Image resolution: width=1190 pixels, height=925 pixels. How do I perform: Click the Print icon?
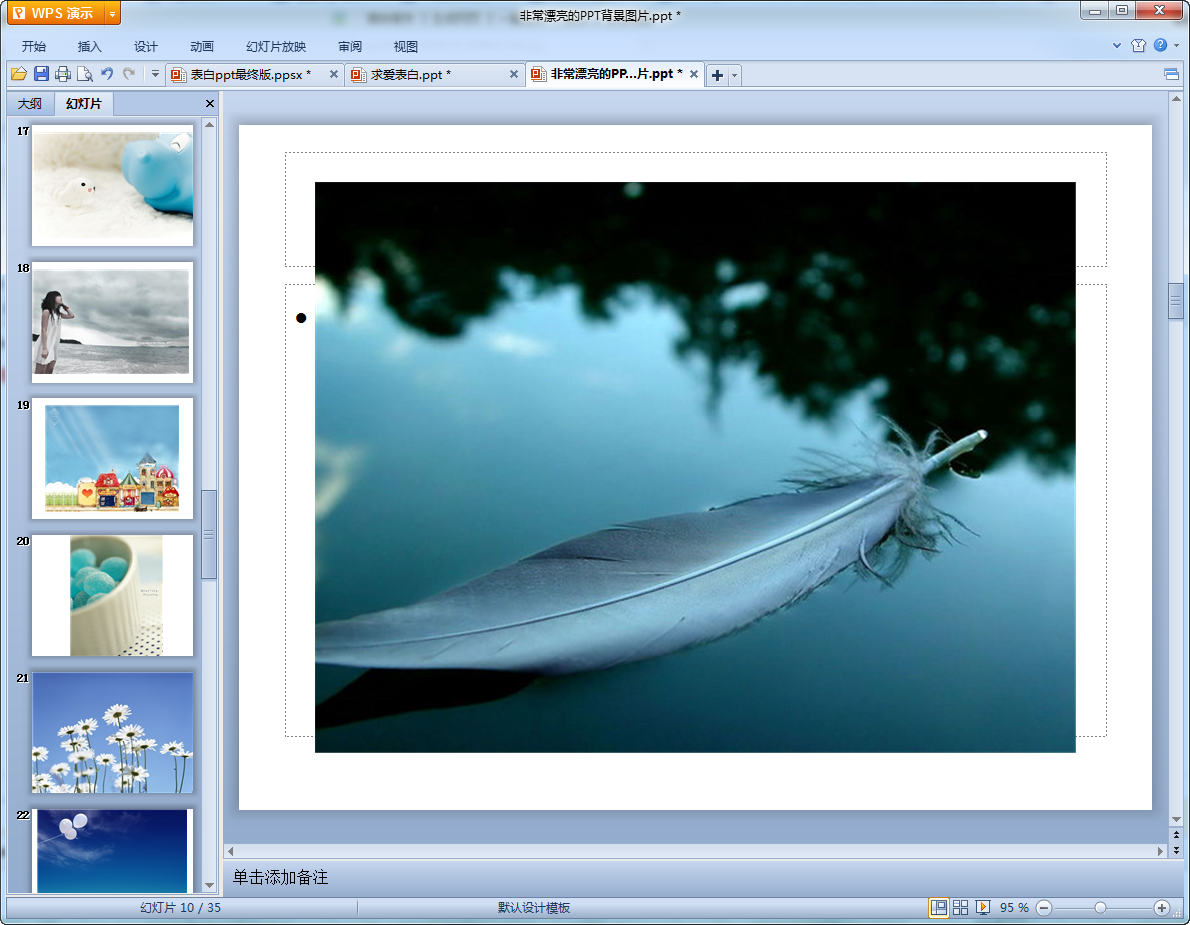click(x=63, y=74)
